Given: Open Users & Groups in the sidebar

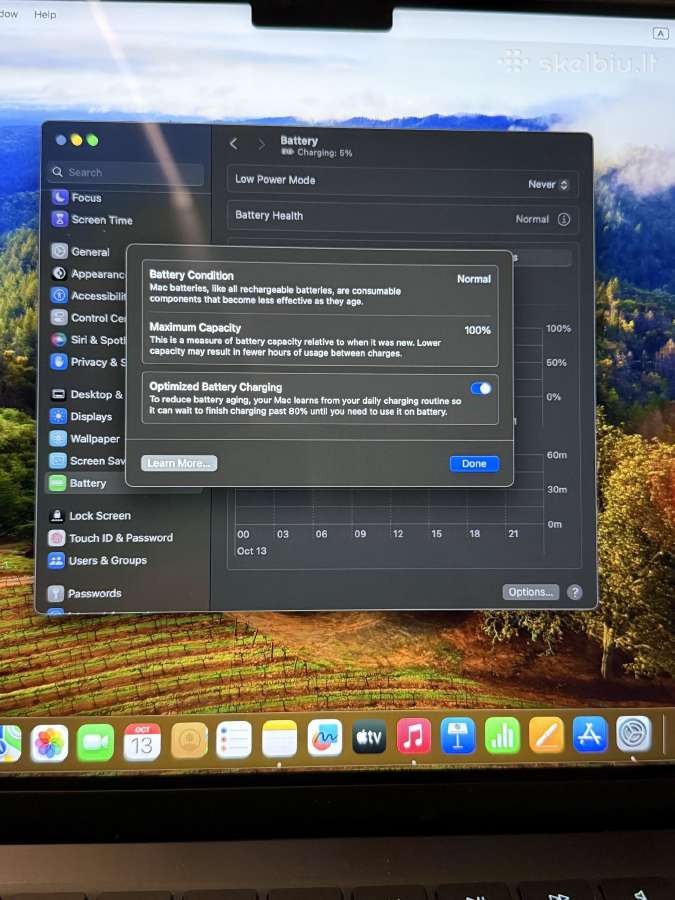Looking at the screenshot, I should tap(98, 560).
